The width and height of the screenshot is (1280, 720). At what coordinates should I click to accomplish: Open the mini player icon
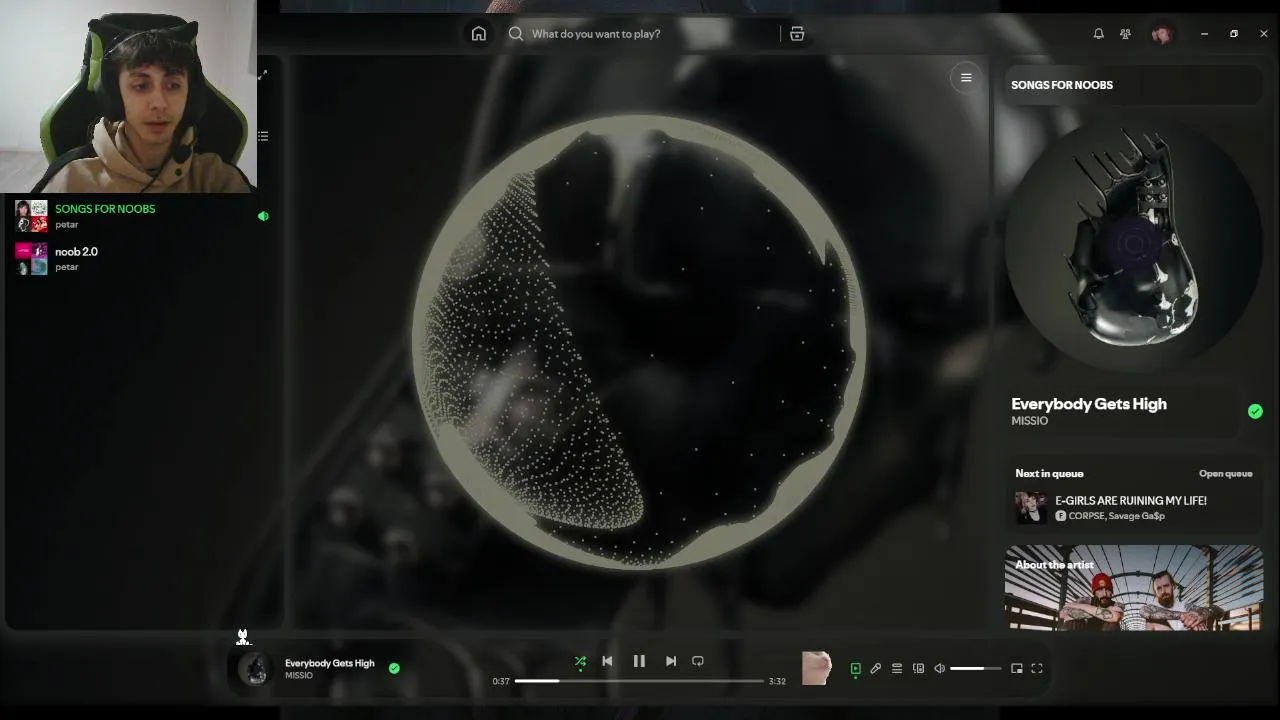pyautogui.click(x=1017, y=669)
